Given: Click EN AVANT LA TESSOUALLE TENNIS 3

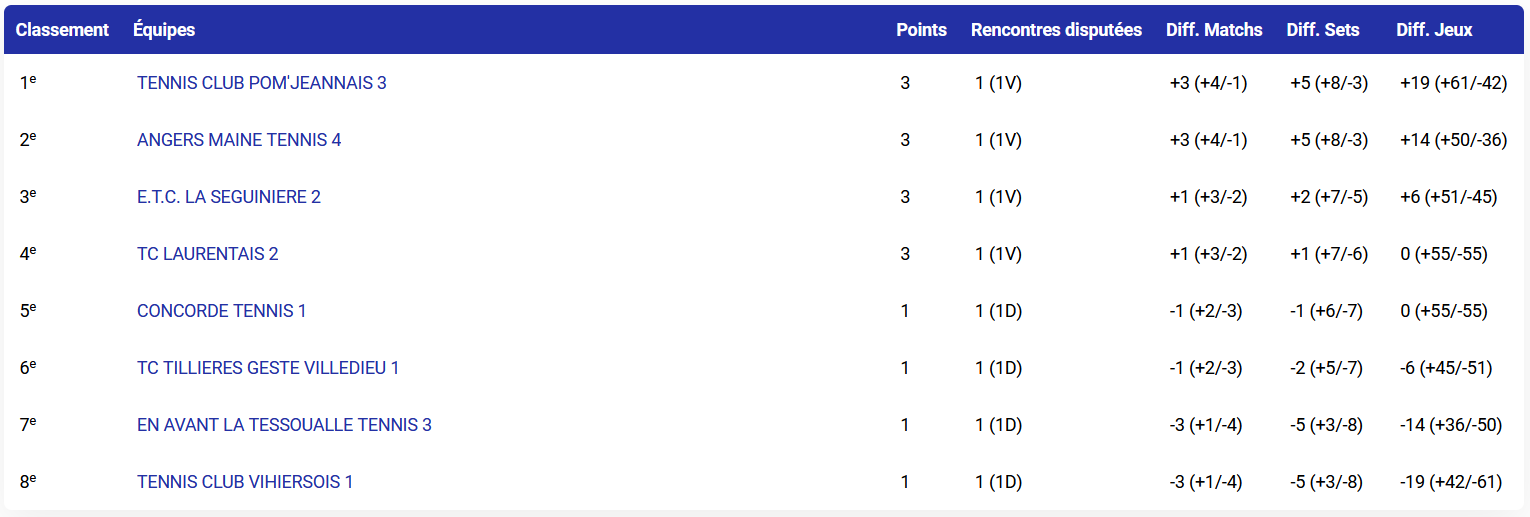Looking at the screenshot, I should (x=284, y=425).
